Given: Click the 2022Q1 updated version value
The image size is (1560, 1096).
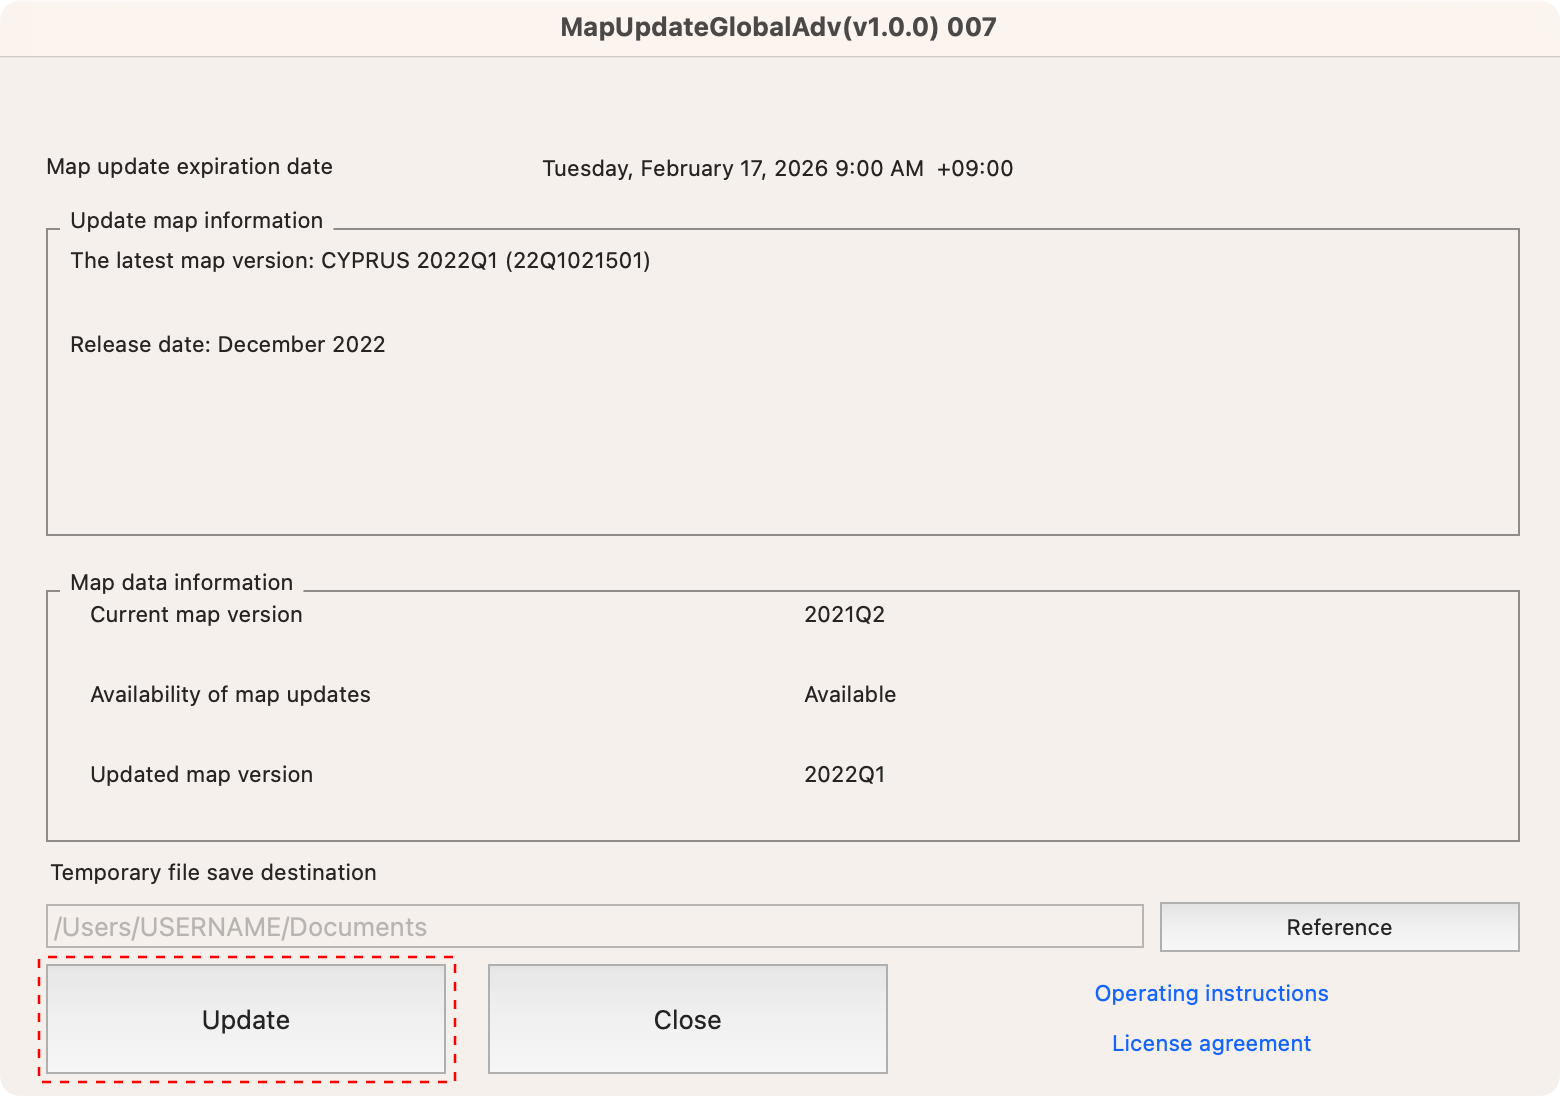Looking at the screenshot, I should [844, 775].
